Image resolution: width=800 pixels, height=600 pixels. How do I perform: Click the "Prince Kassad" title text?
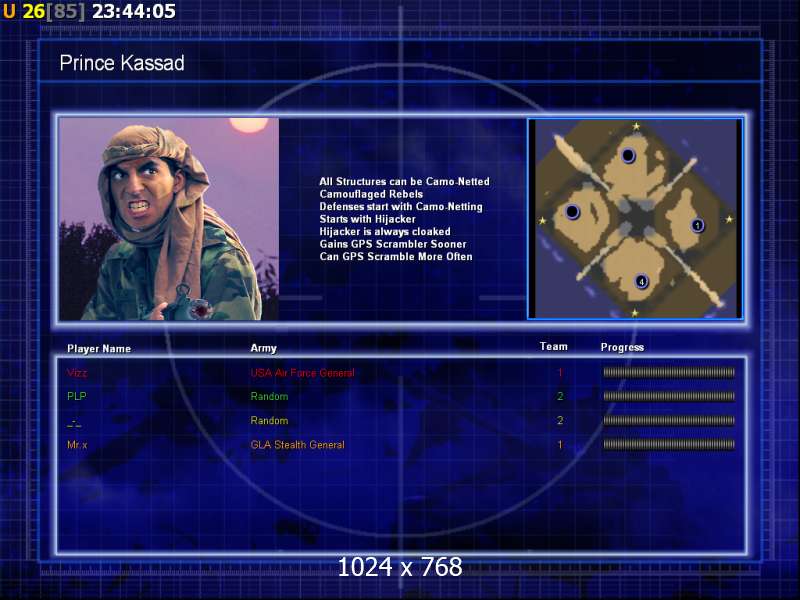[122, 63]
